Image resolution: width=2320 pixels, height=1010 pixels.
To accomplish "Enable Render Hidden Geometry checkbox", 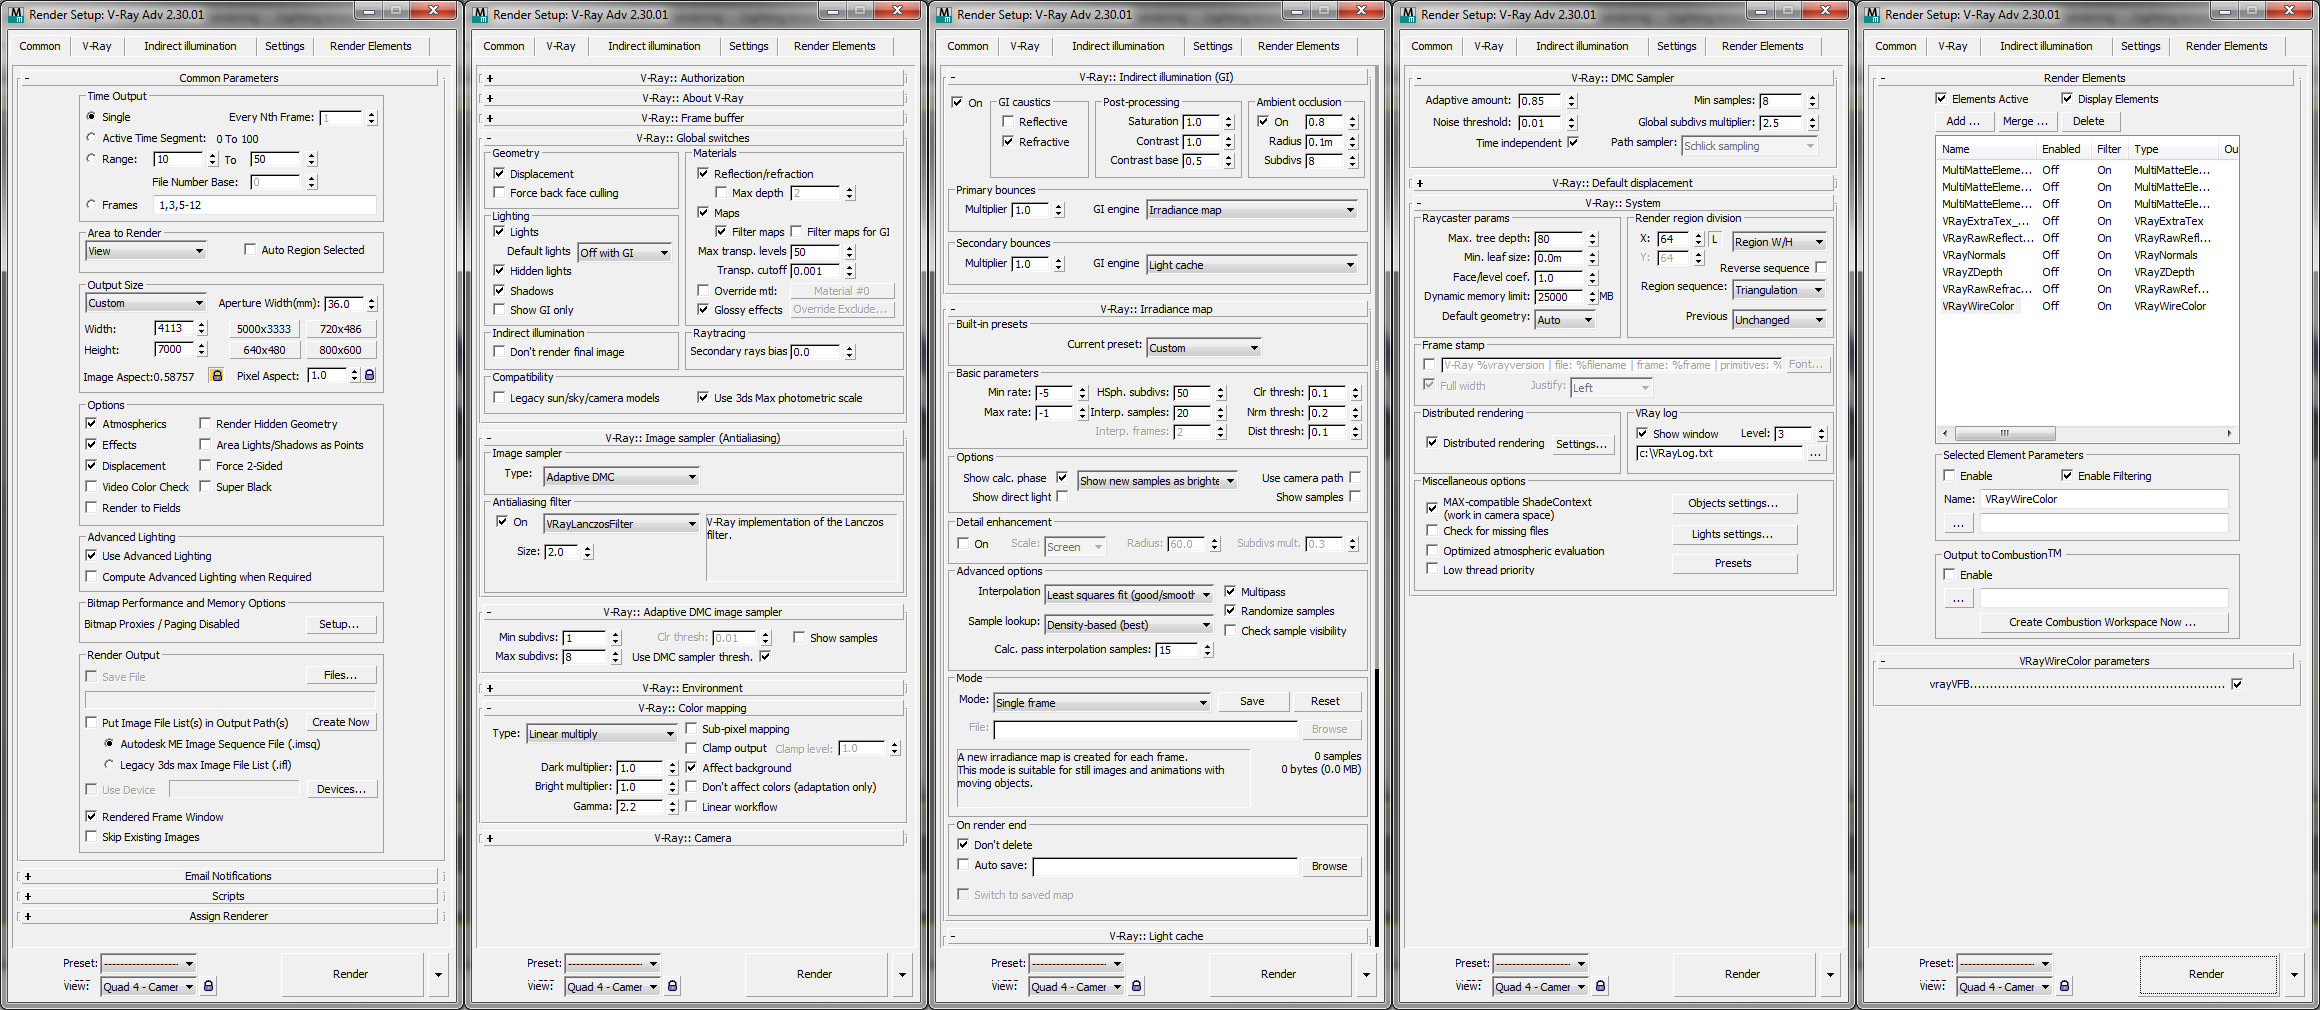I will (205, 424).
